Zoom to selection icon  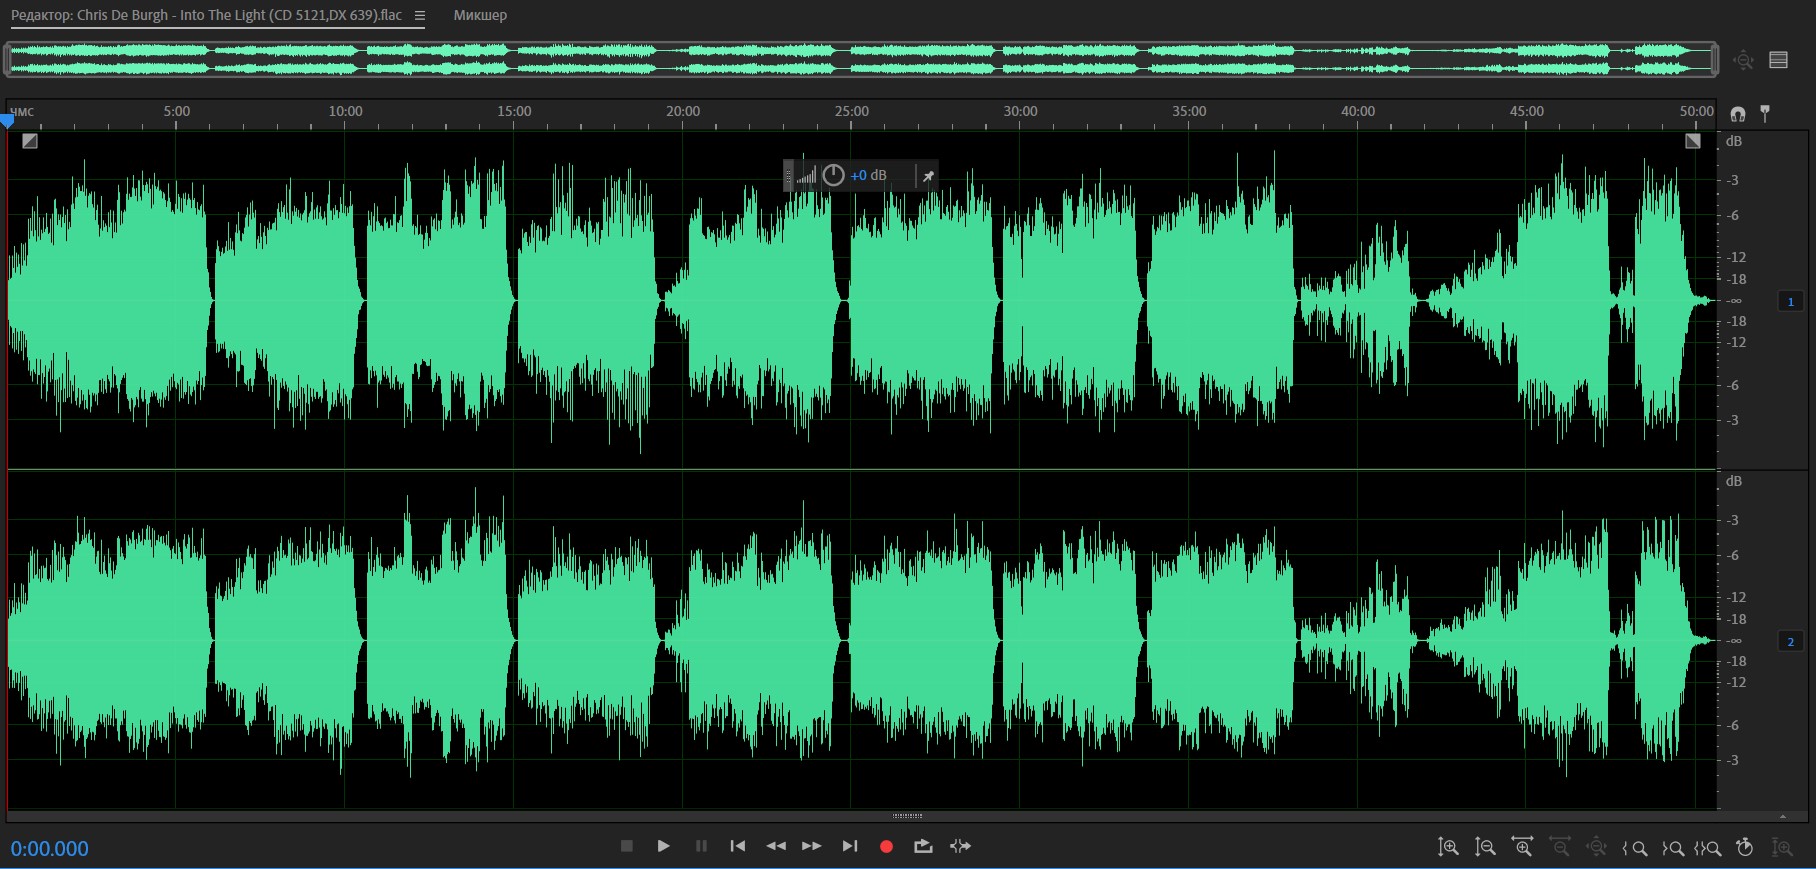(x=1707, y=848)
